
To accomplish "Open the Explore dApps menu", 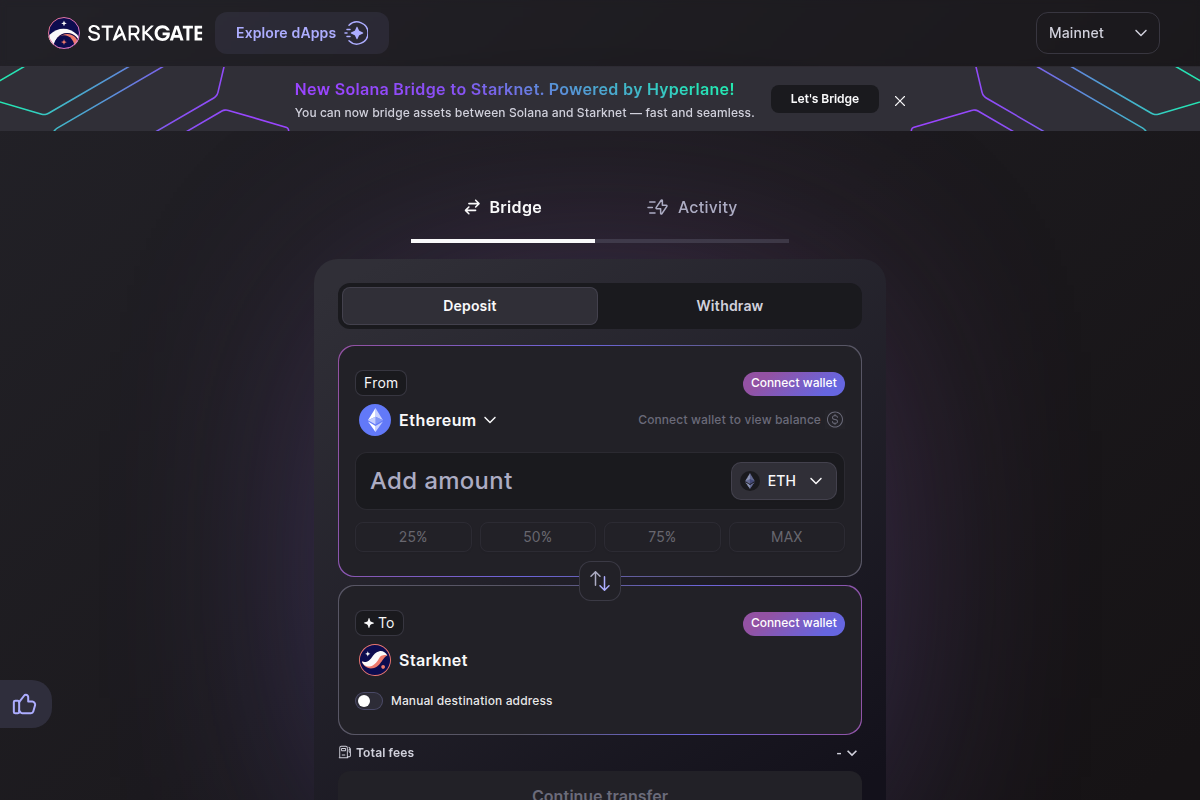I will coord(301,32).
